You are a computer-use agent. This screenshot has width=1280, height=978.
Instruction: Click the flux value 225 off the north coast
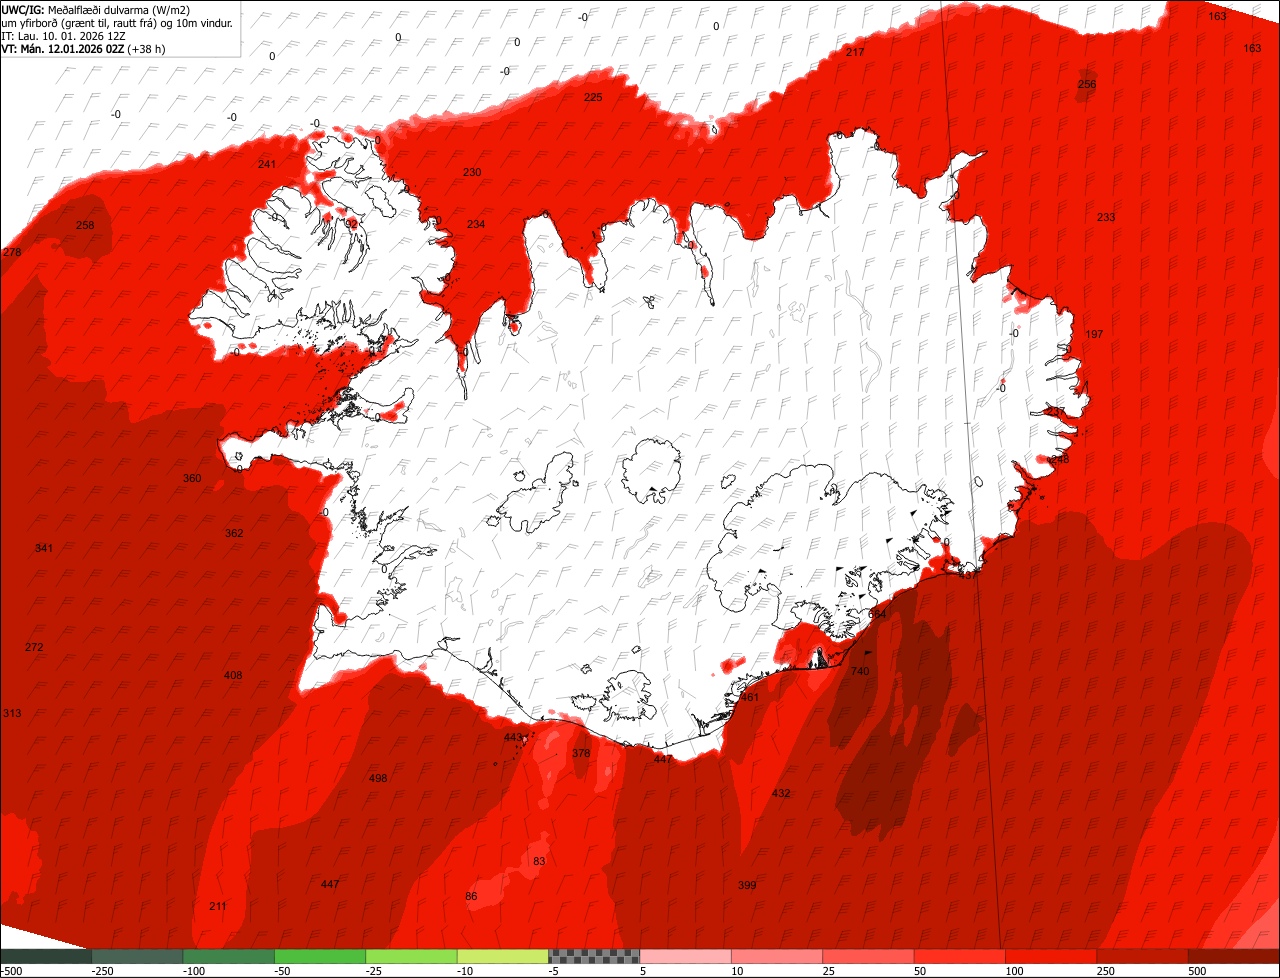593,97
